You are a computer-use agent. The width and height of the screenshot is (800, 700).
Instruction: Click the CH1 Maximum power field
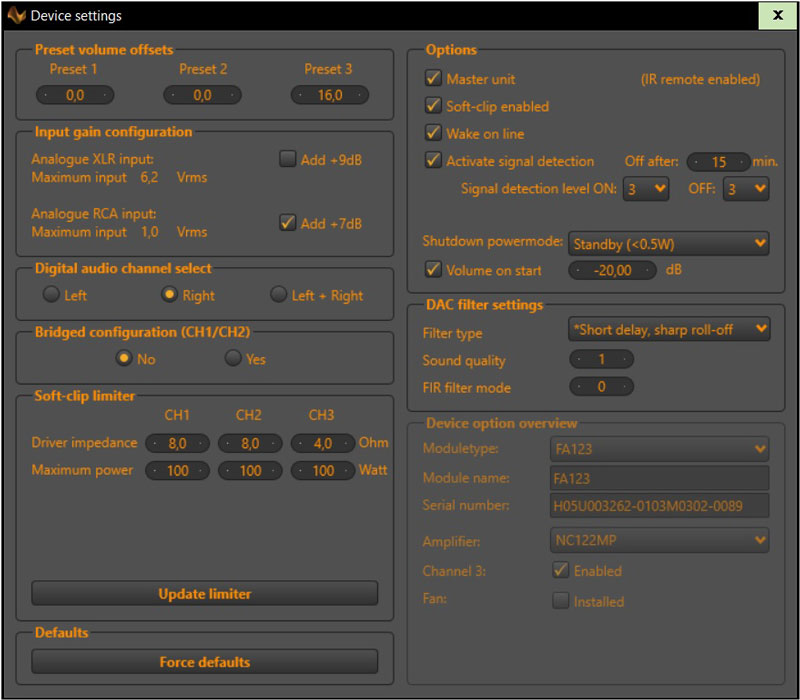coord(177,470)
